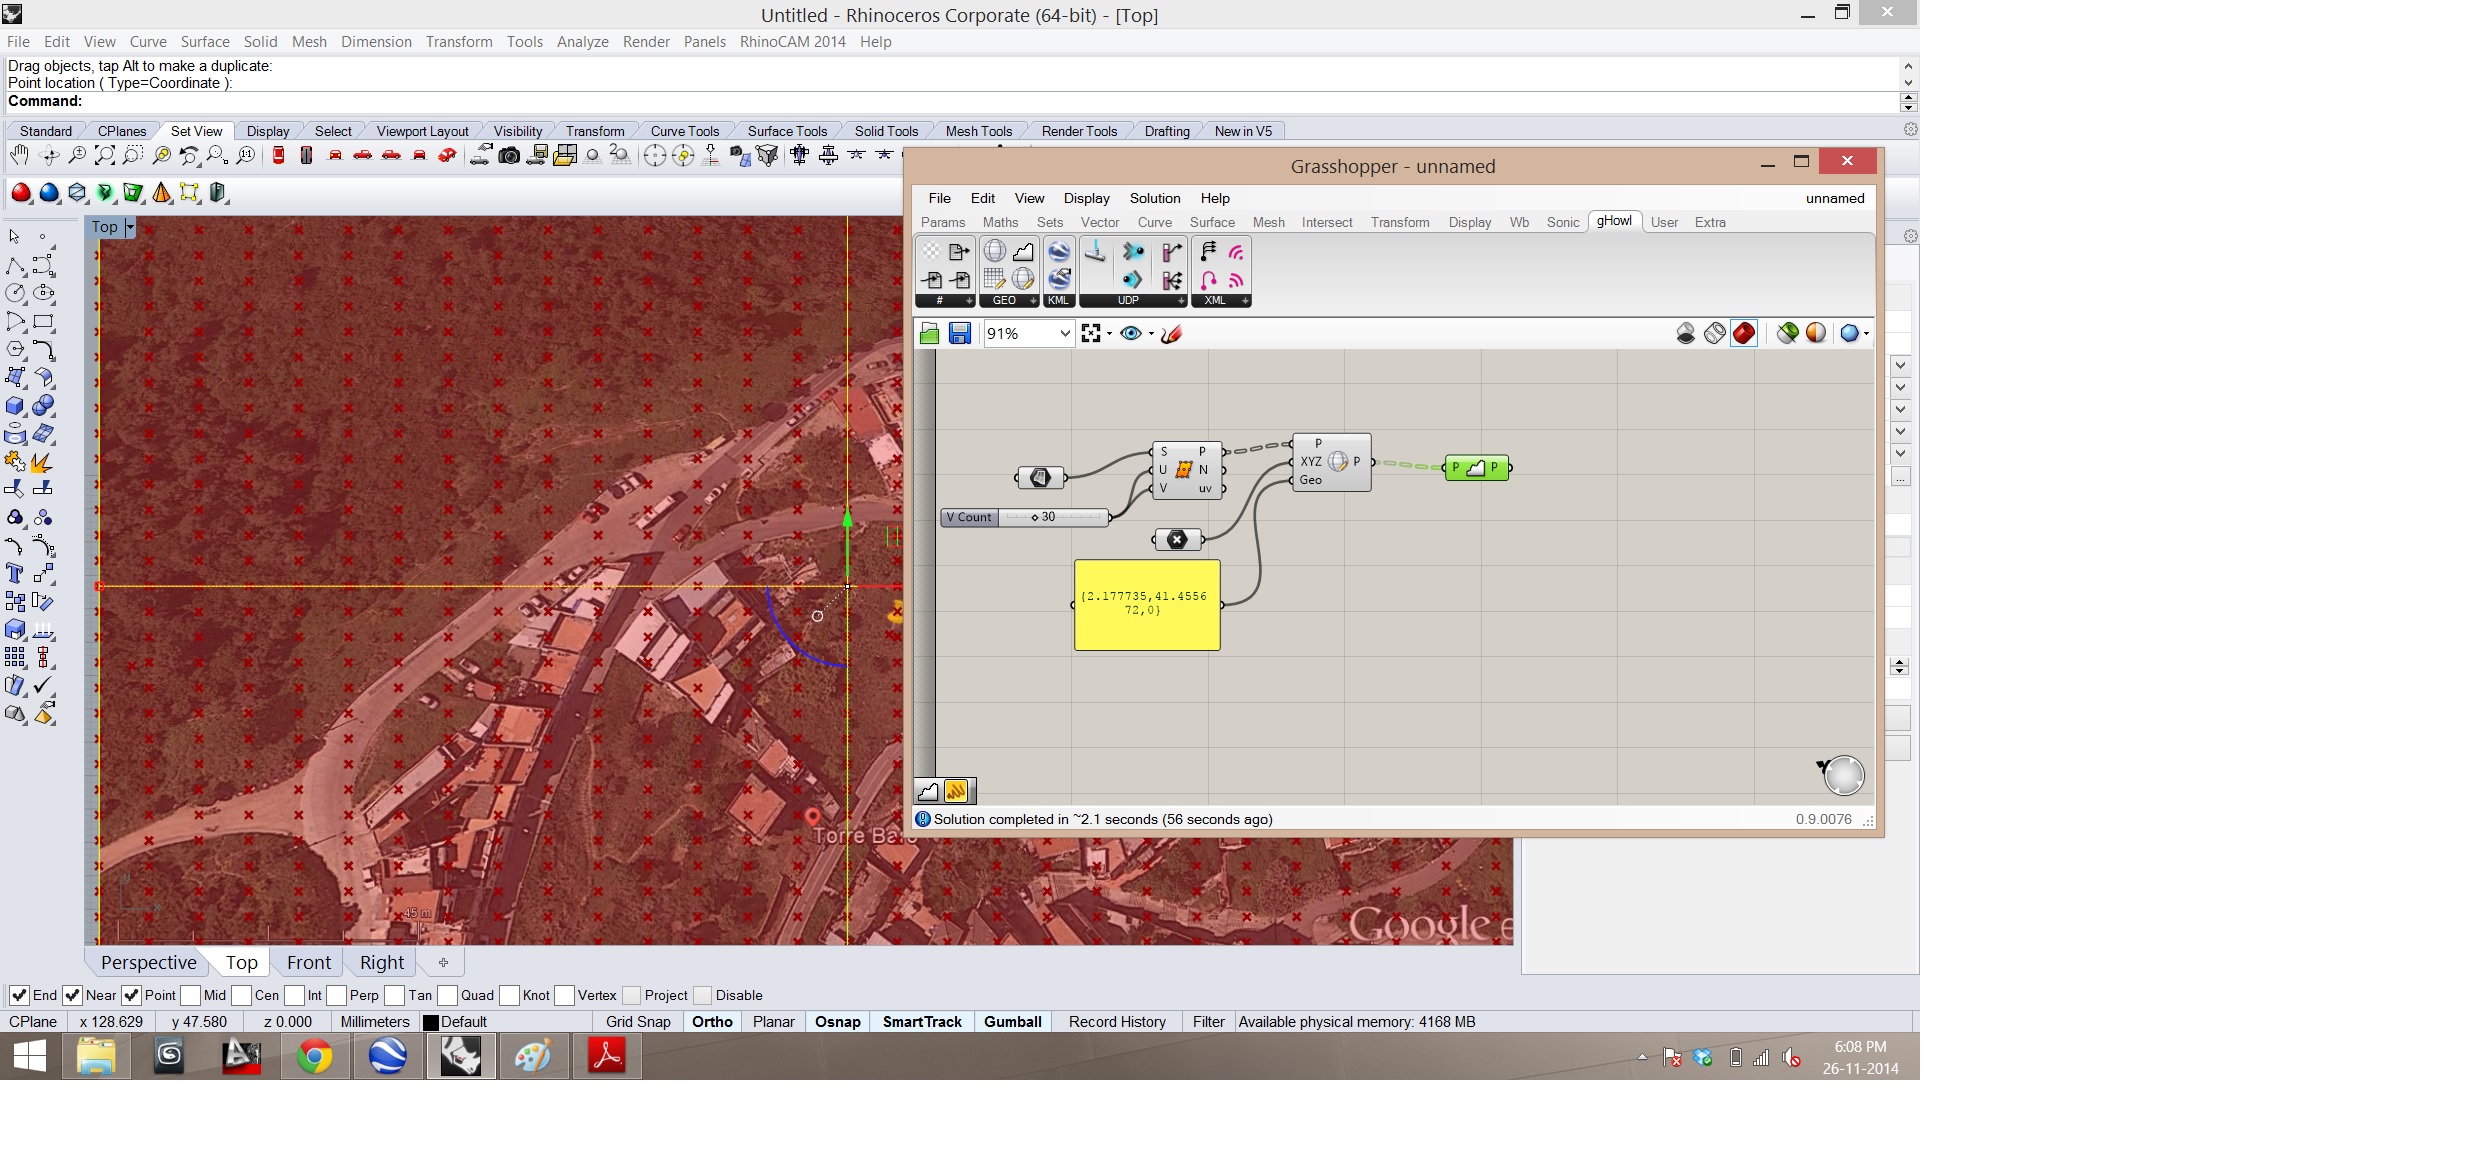The image size is (2482, 1159).
Task: Open Grasshopper file with green folder icon
Action: tap(929, 334)
